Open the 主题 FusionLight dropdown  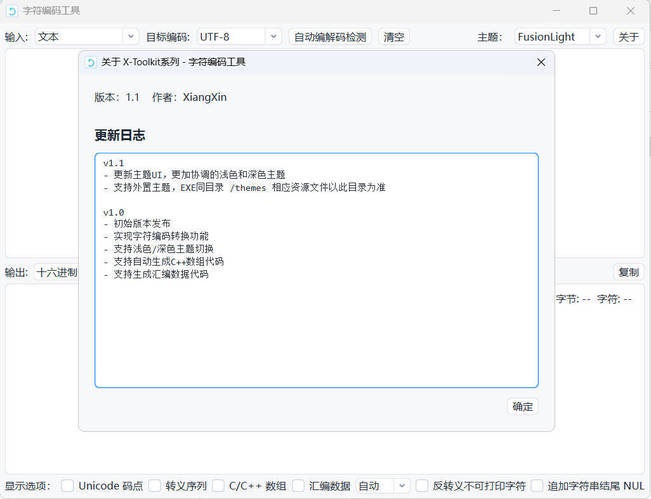tap(559, 37)
